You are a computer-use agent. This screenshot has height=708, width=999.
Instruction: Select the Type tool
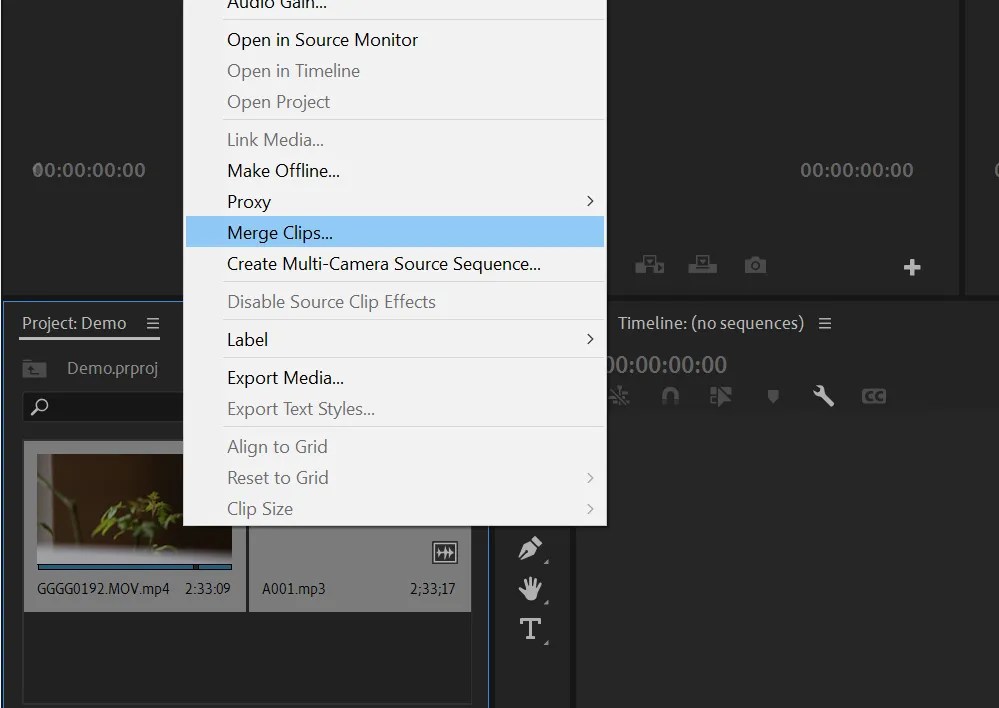tap(531, 629)
